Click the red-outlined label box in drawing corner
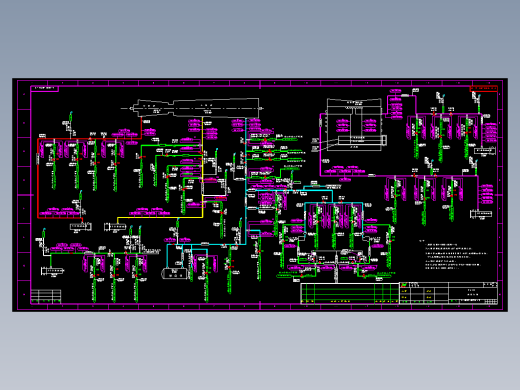The height and width of the screenshot is (390, 520). click(484, 88)
